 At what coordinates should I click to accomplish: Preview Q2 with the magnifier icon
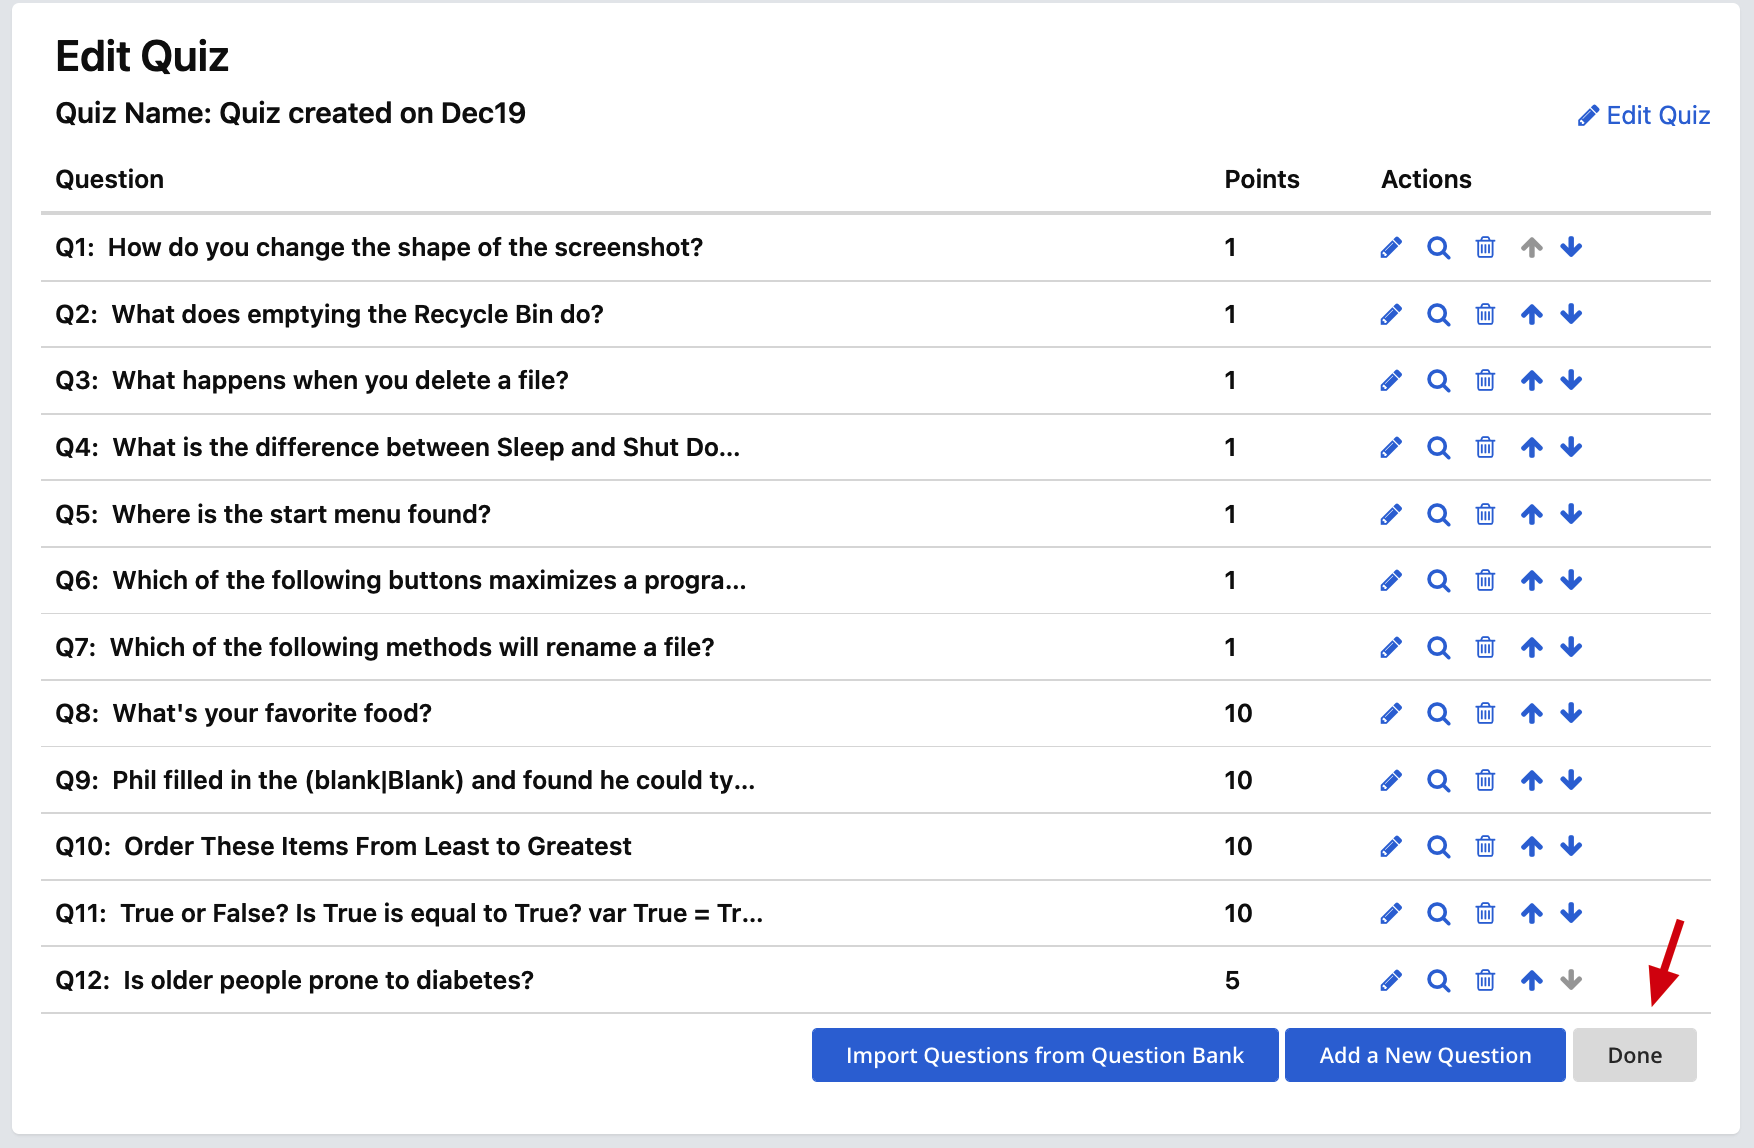tap(1438, 314)
